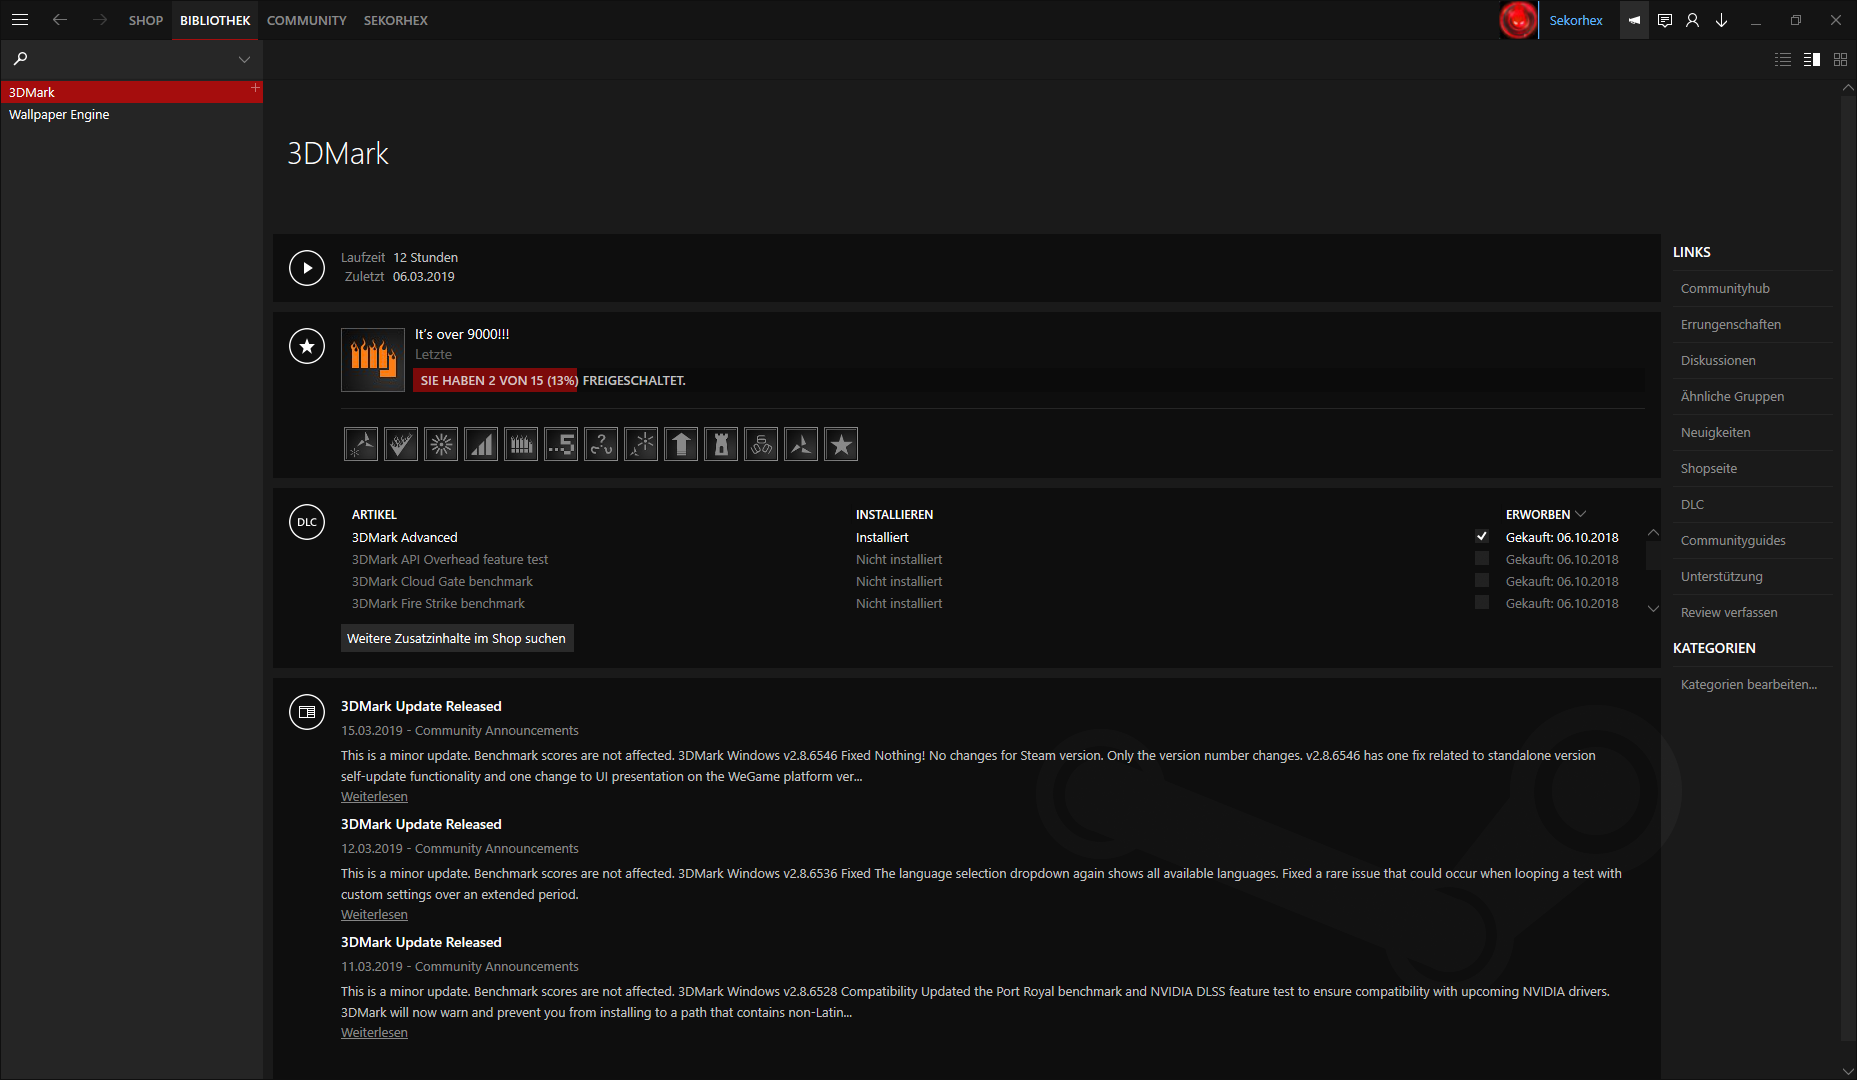Image resolution: width=1857 pixels, height=1080 pixels.
Task: Select the castle tower achievement icon
Action: [x=721, y=444]
